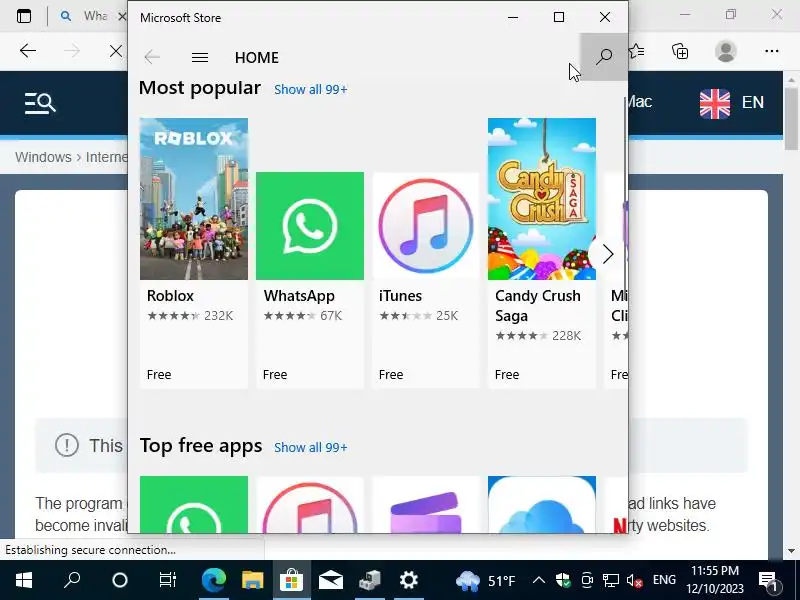Click Windows breadcrumb link on webpage

[x=43, y=157]
